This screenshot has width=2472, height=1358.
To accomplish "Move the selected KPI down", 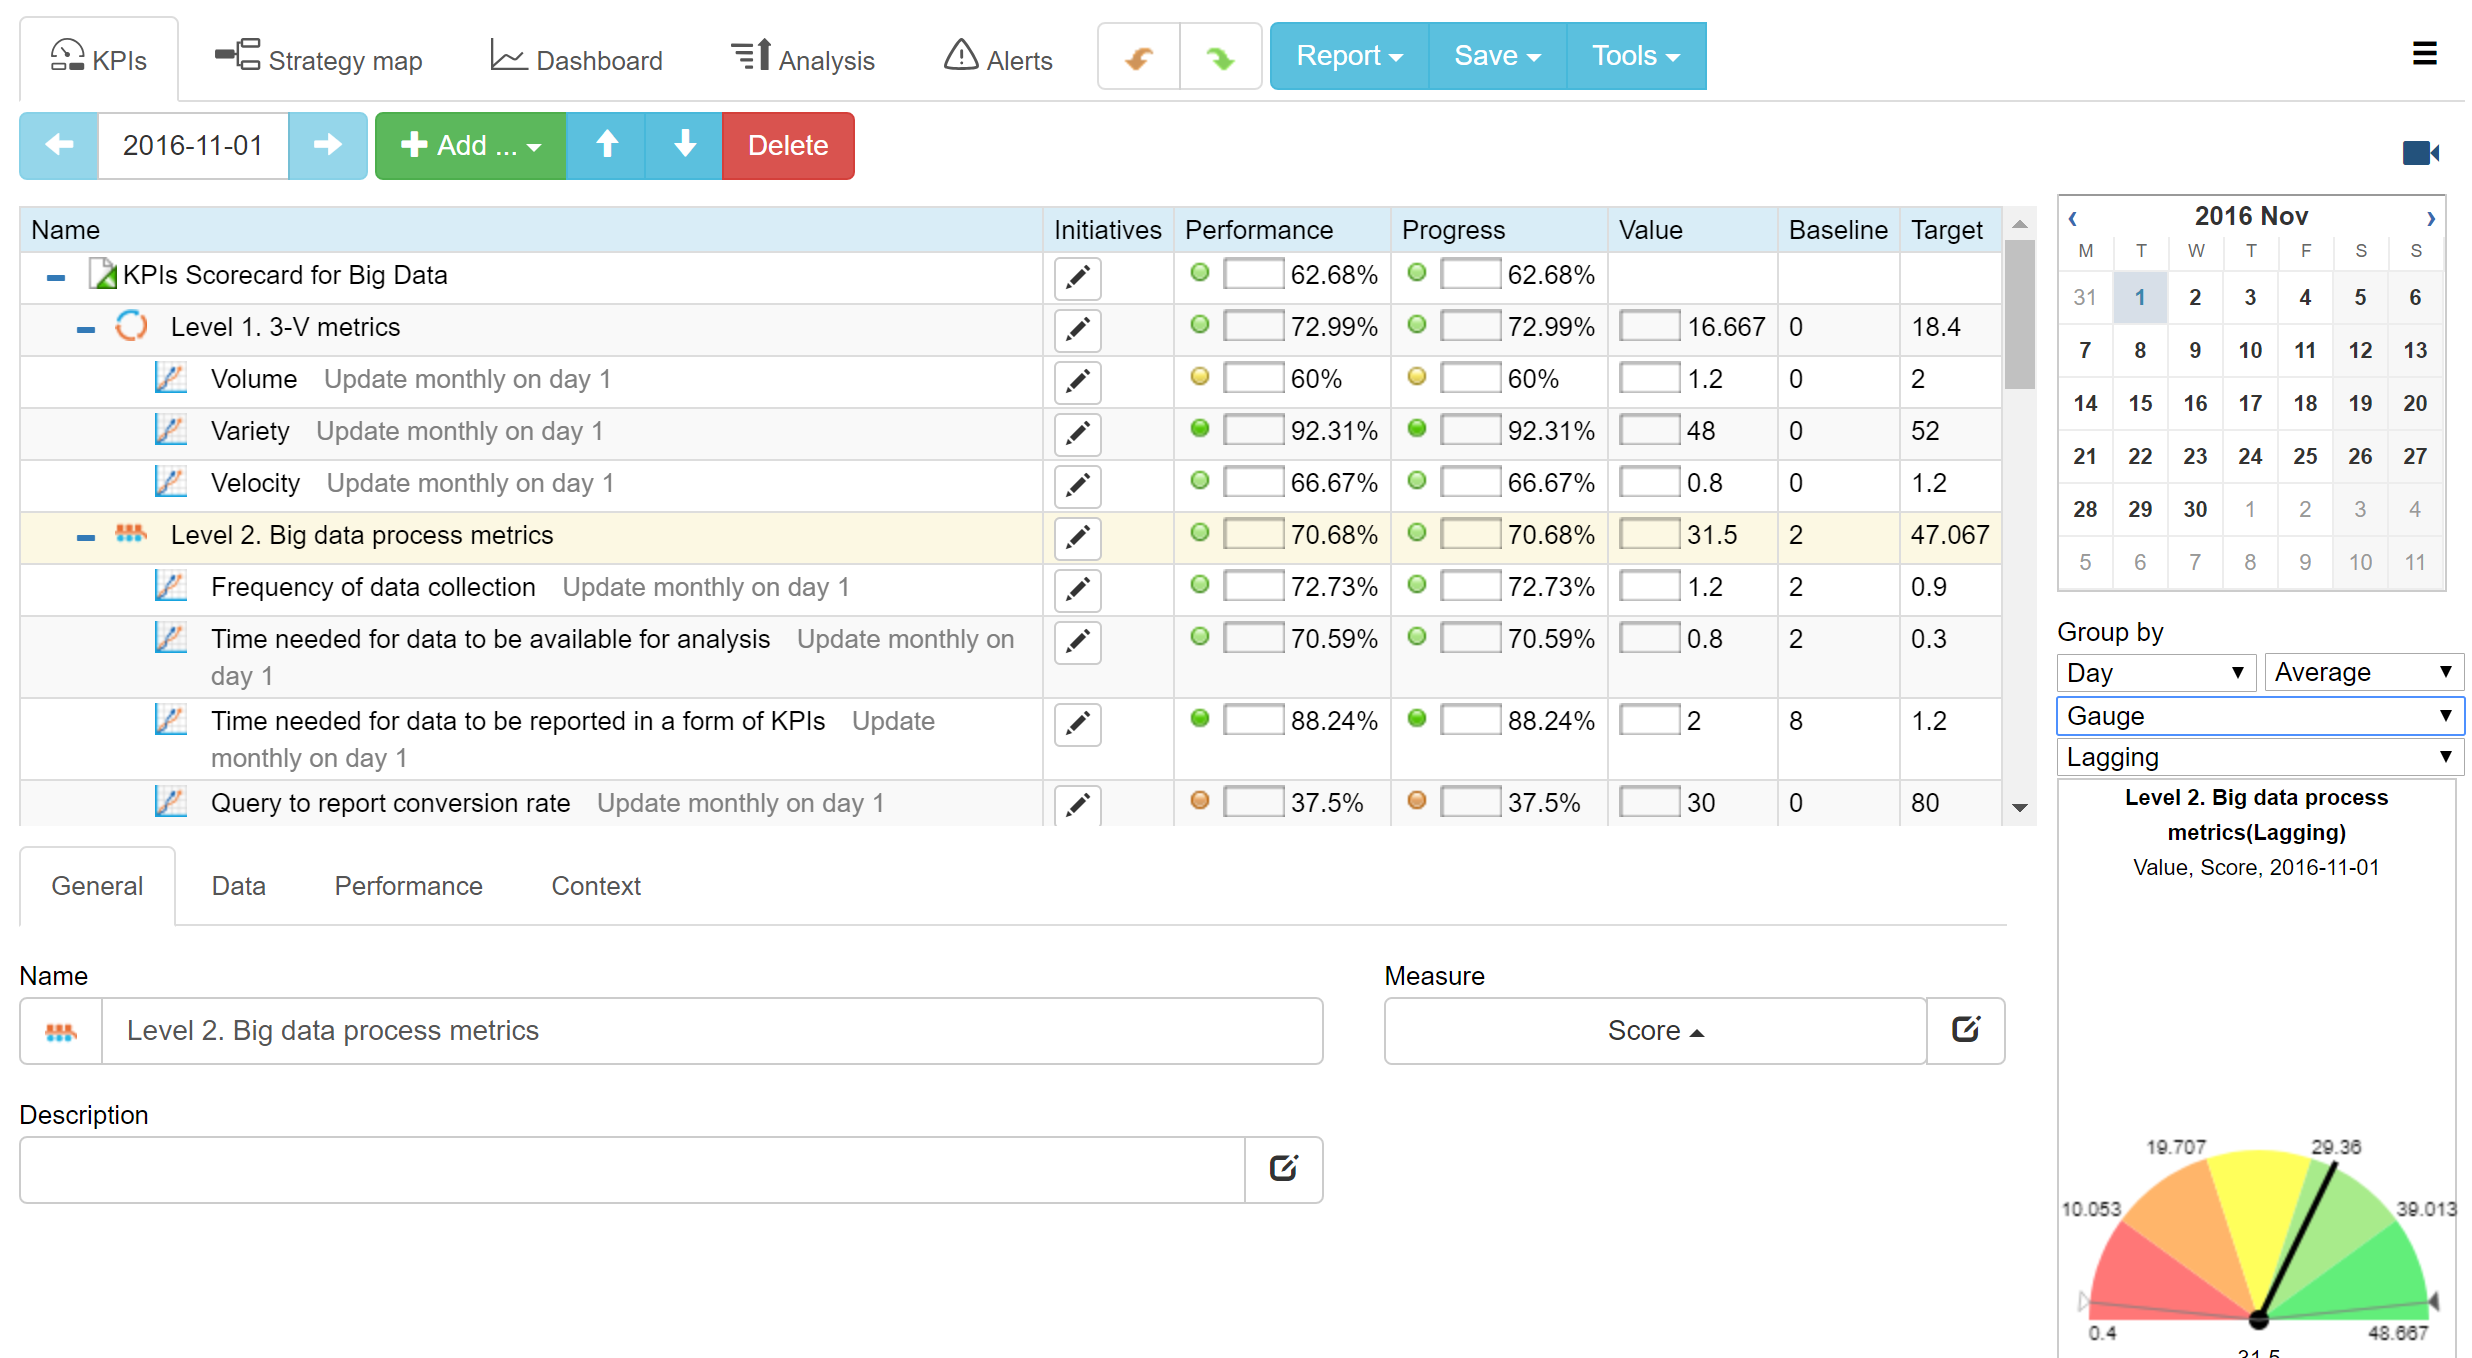I will pos(682,146).
